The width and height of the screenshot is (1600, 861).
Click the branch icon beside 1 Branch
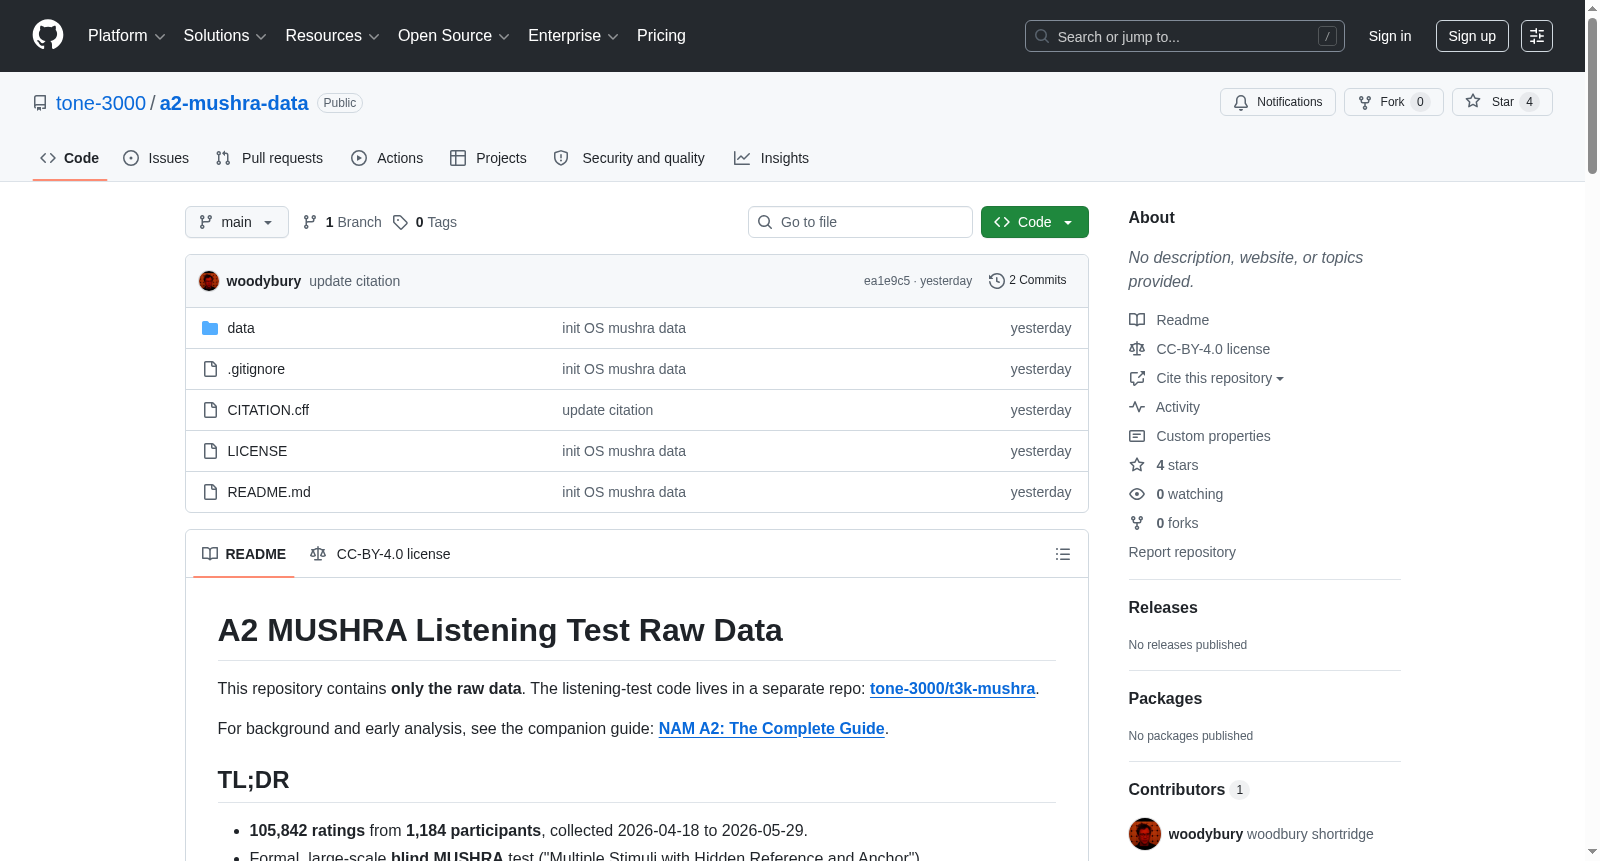point(310,222)
